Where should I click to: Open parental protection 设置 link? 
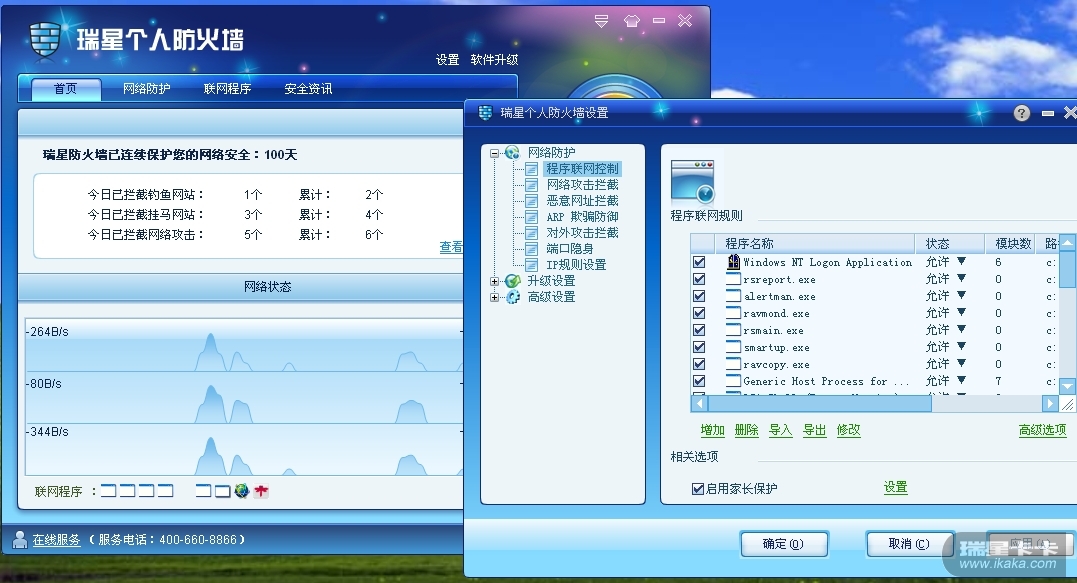click(896, 488)
